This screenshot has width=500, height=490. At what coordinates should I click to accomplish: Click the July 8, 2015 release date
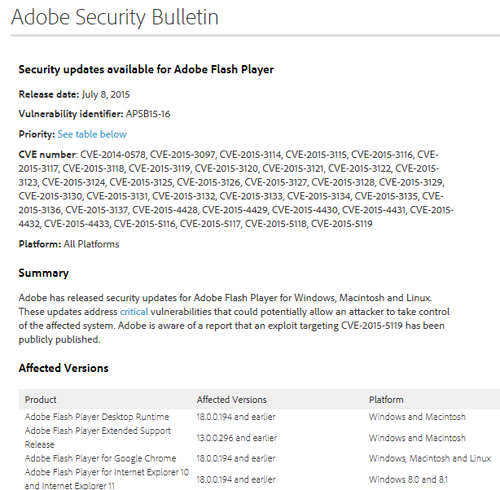coord(106,95)
